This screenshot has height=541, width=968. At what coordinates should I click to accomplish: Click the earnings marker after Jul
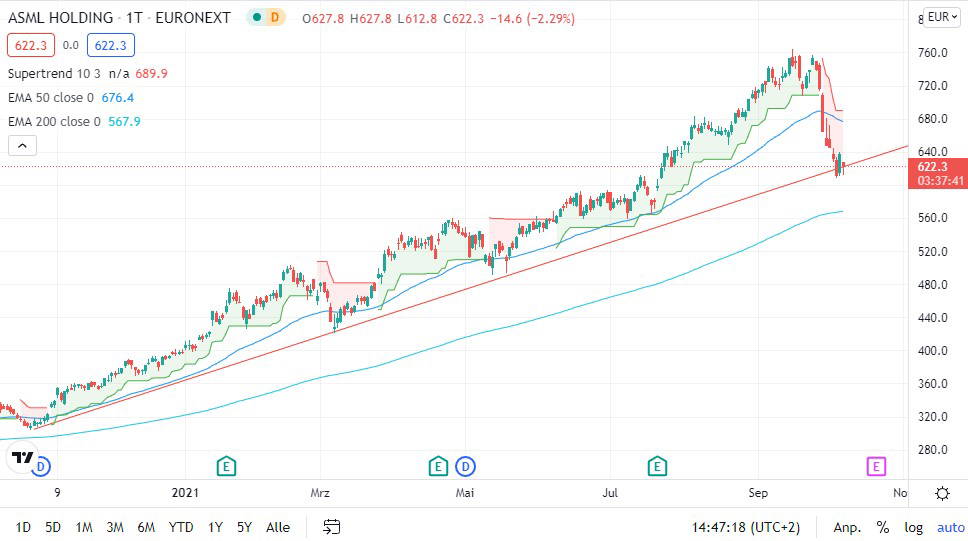click(657, 466)
